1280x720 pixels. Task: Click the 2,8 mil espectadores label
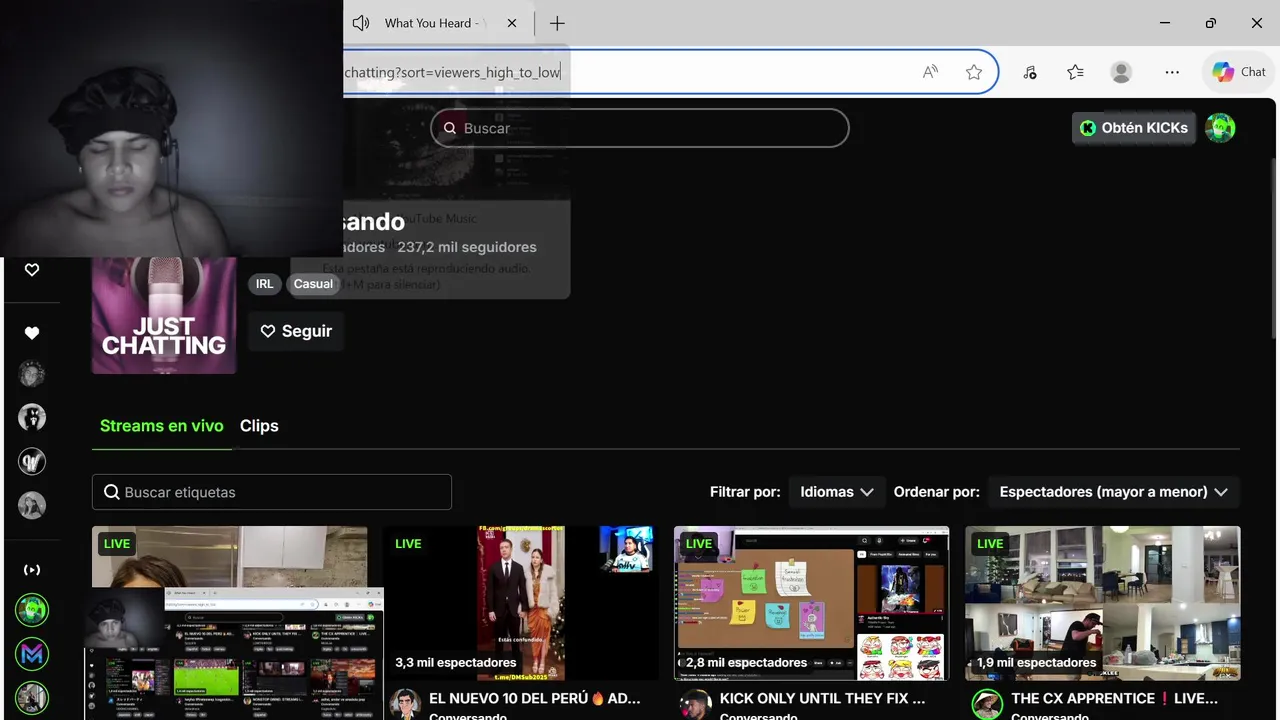pos(746,663)
